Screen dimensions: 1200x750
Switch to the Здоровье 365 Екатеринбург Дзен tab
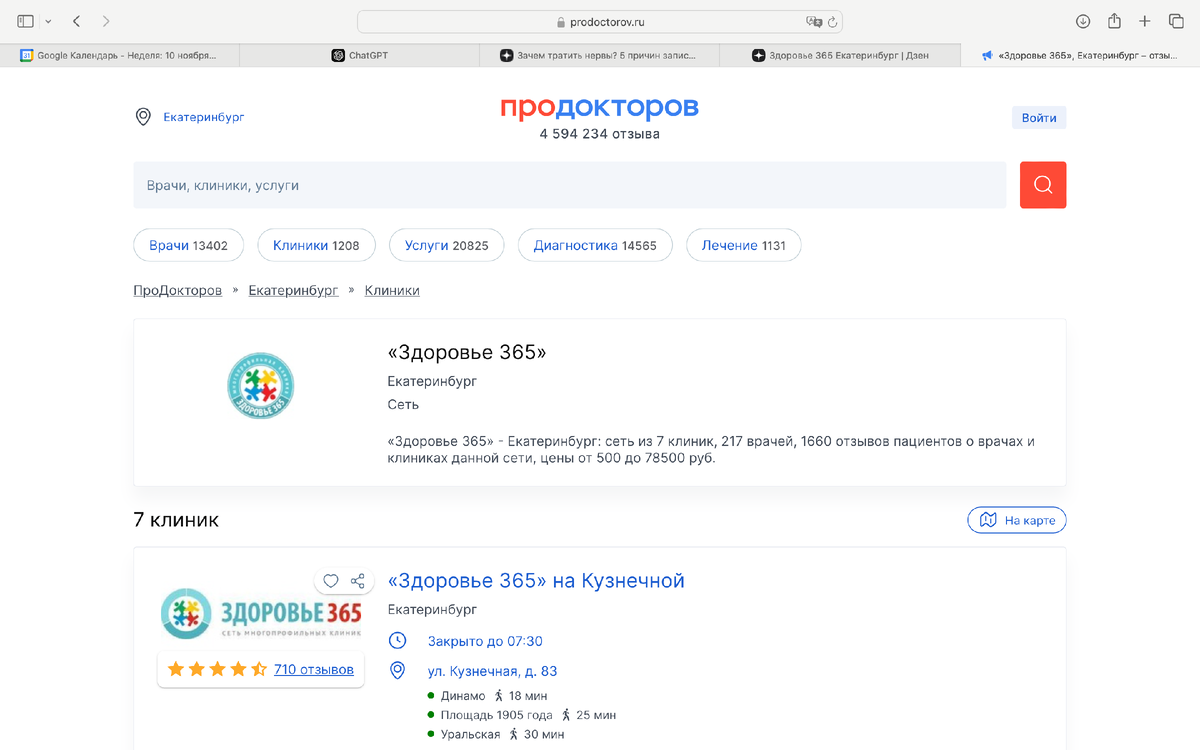click(x=840, y=55)
